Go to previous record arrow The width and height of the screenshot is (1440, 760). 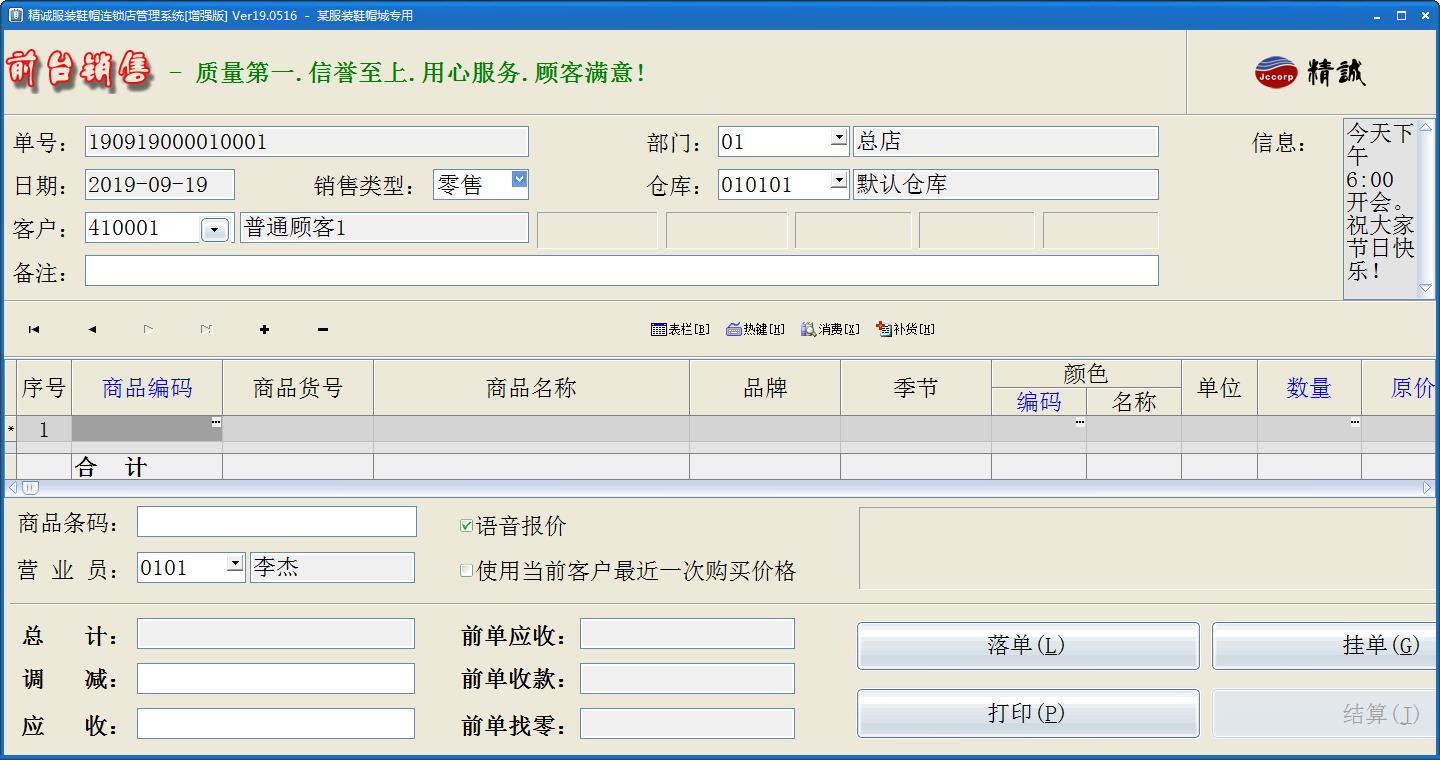tap(92, 329)
